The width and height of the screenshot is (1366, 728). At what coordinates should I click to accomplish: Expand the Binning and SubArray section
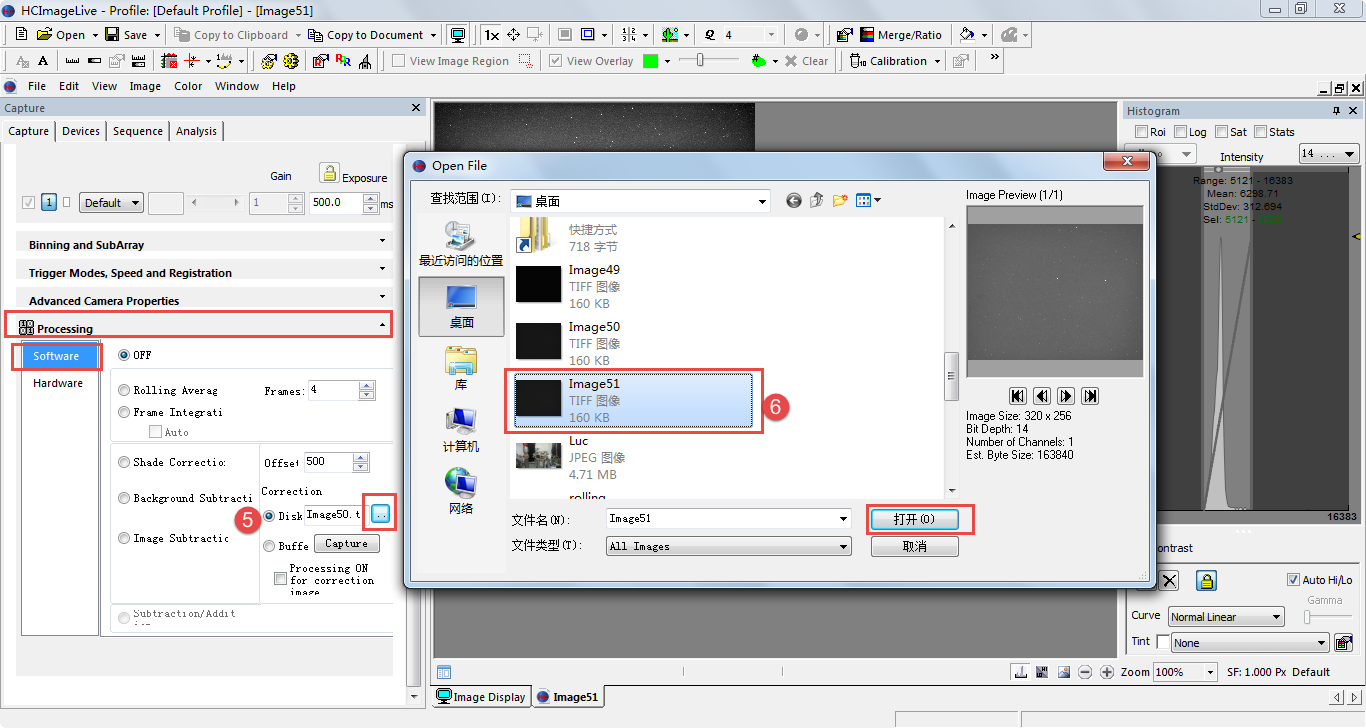click(x=382, y=241)
